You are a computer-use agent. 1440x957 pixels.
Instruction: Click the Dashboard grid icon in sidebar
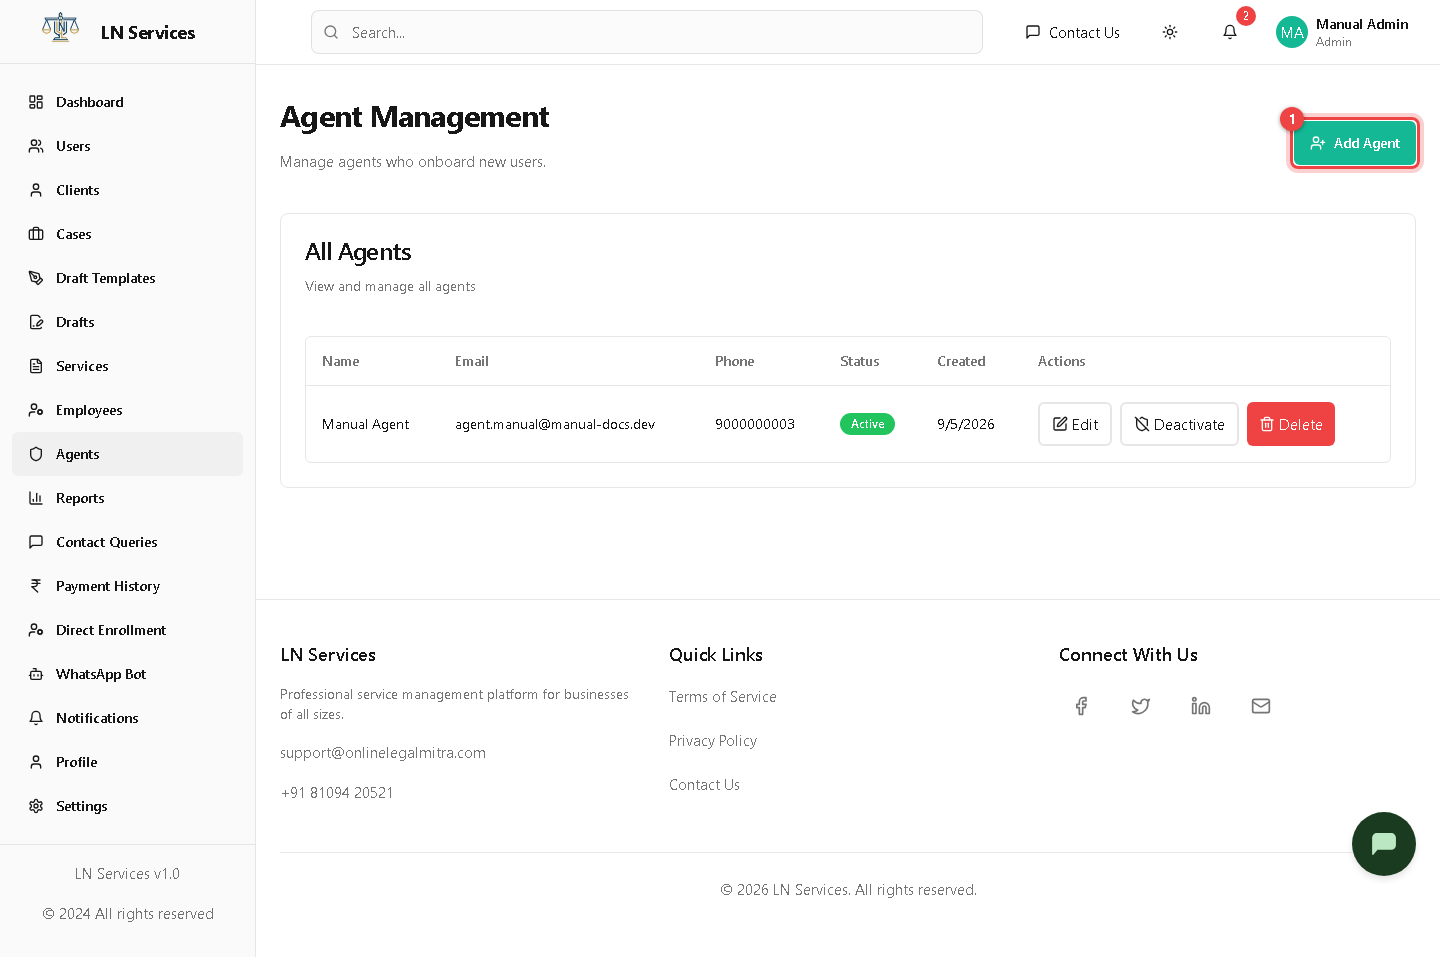coord(36,102)
